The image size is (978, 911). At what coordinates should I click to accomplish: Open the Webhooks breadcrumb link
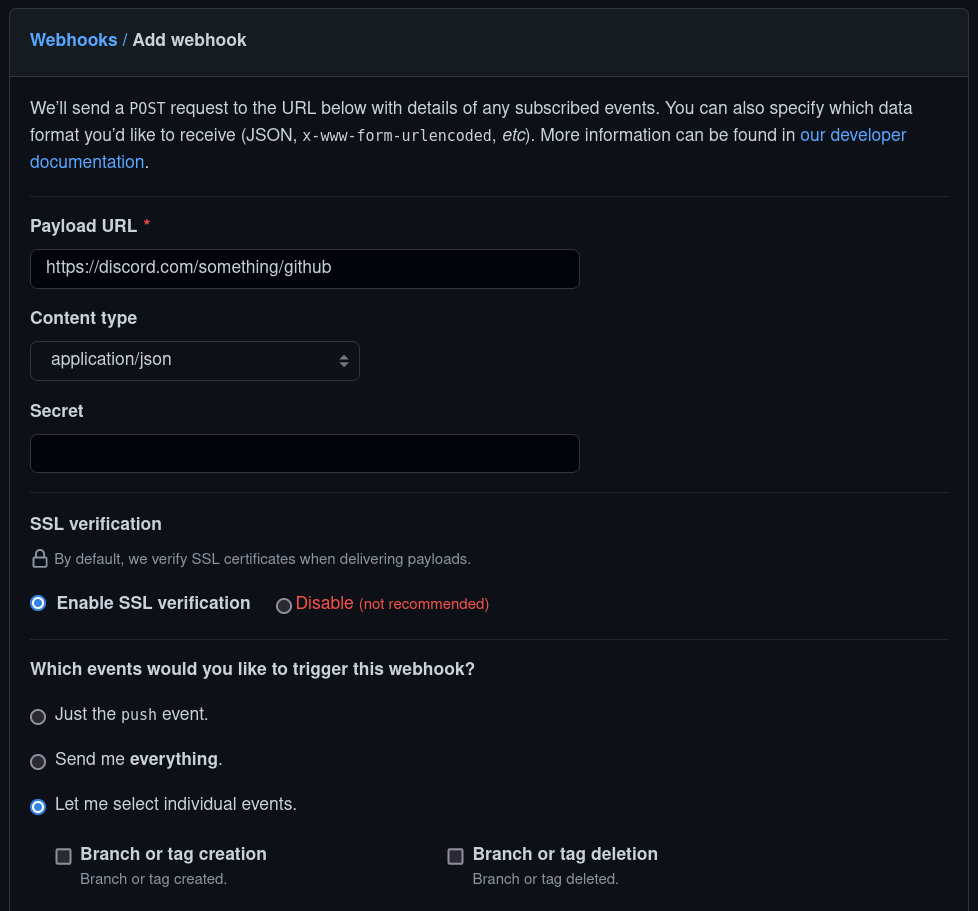tap(73, 40)
